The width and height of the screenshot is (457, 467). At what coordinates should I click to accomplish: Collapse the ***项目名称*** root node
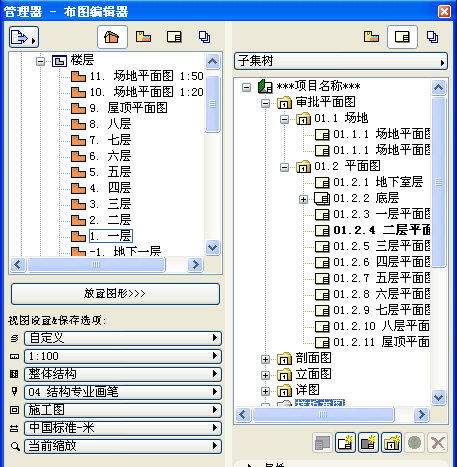pyautogui.click(x=246, y=88)
